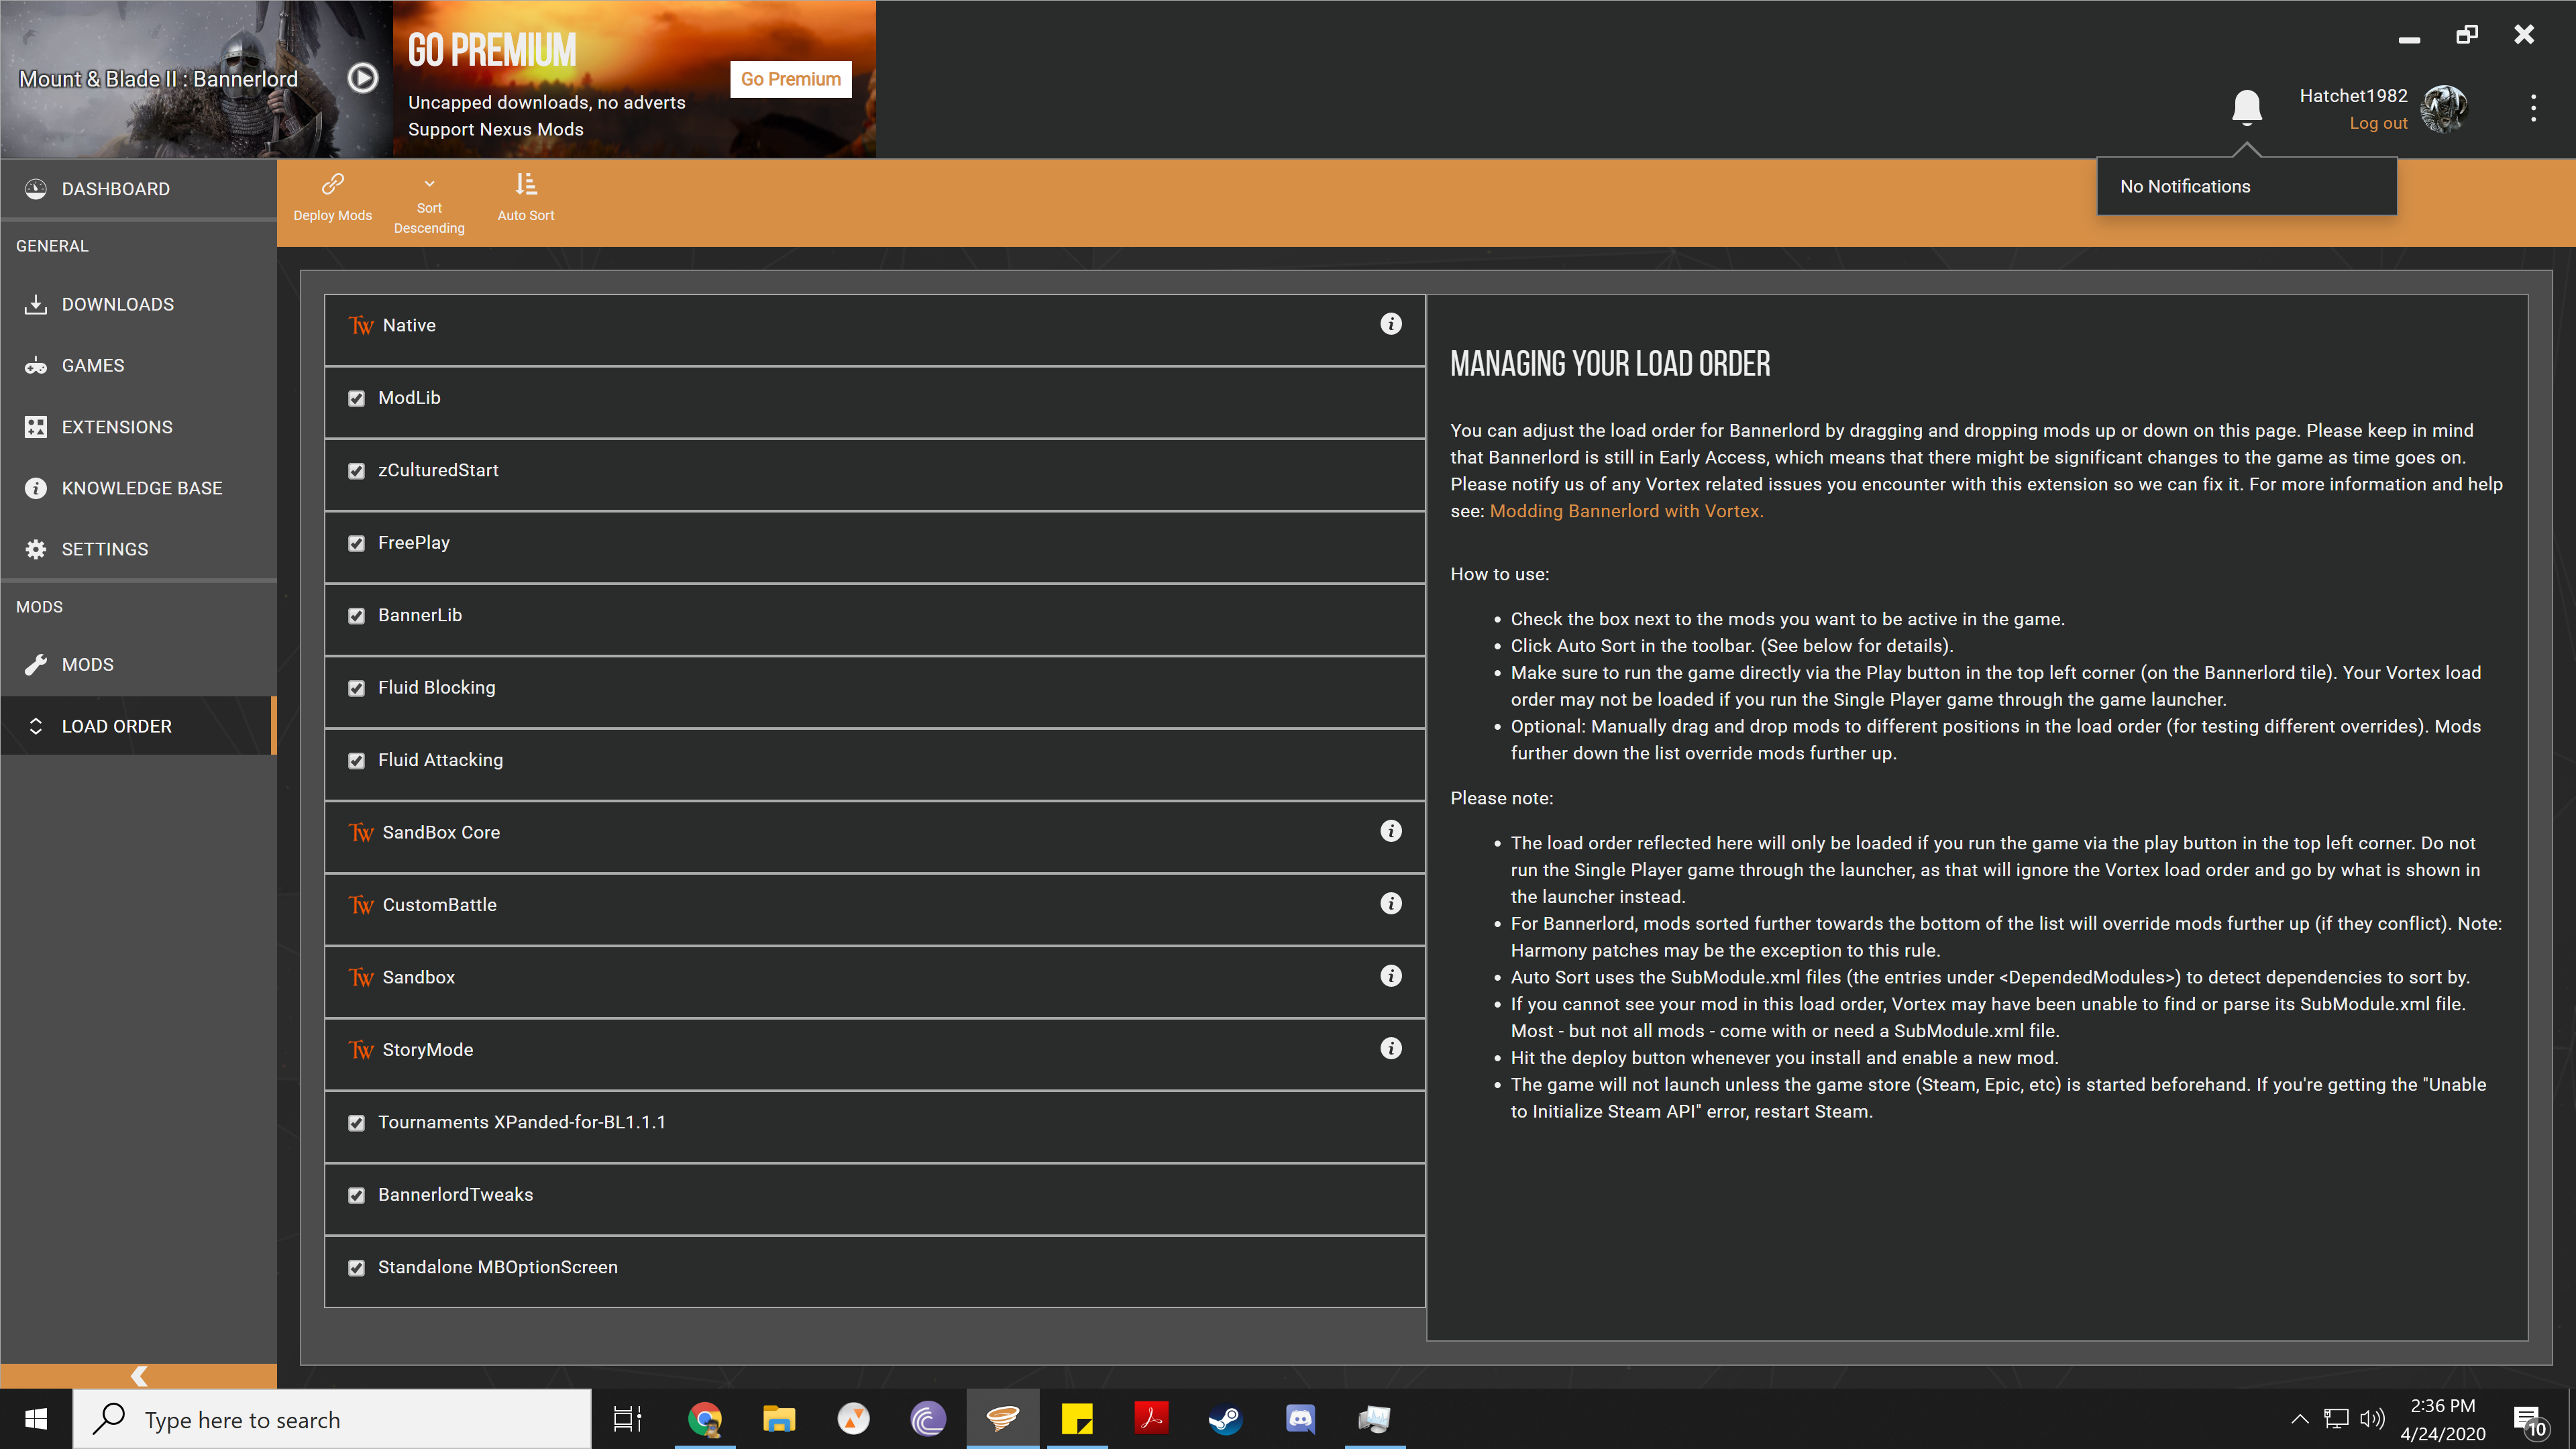Click the Mount & Blade II game tile
This screenshot has width=2576, height=1449.
click(x=196, y=79)
